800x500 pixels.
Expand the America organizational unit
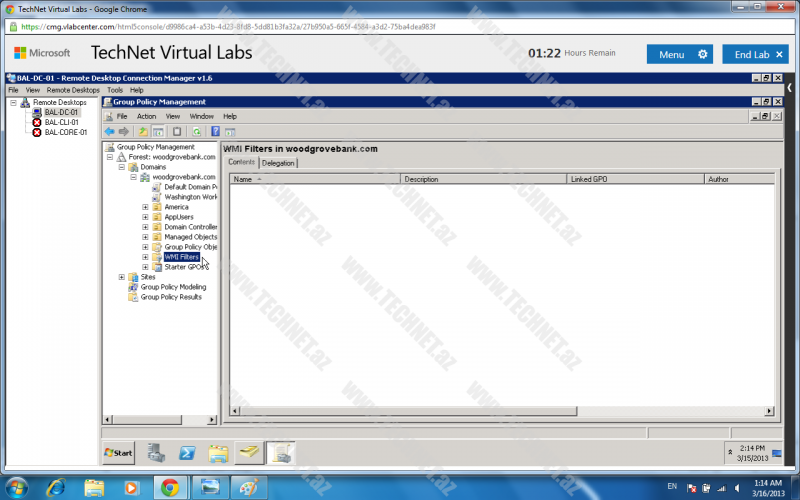point(145,207)
